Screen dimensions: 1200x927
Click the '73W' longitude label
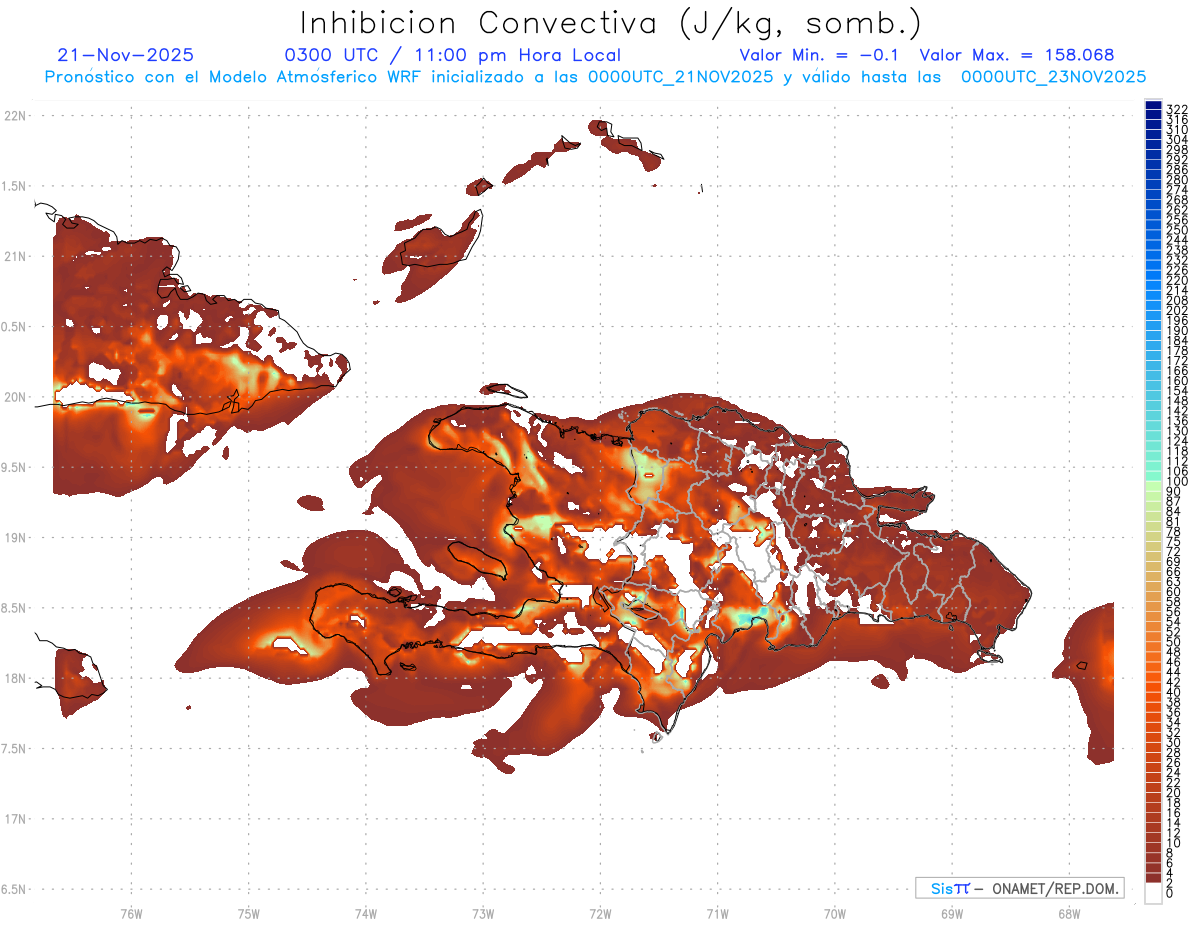click(x=483, y=913)
